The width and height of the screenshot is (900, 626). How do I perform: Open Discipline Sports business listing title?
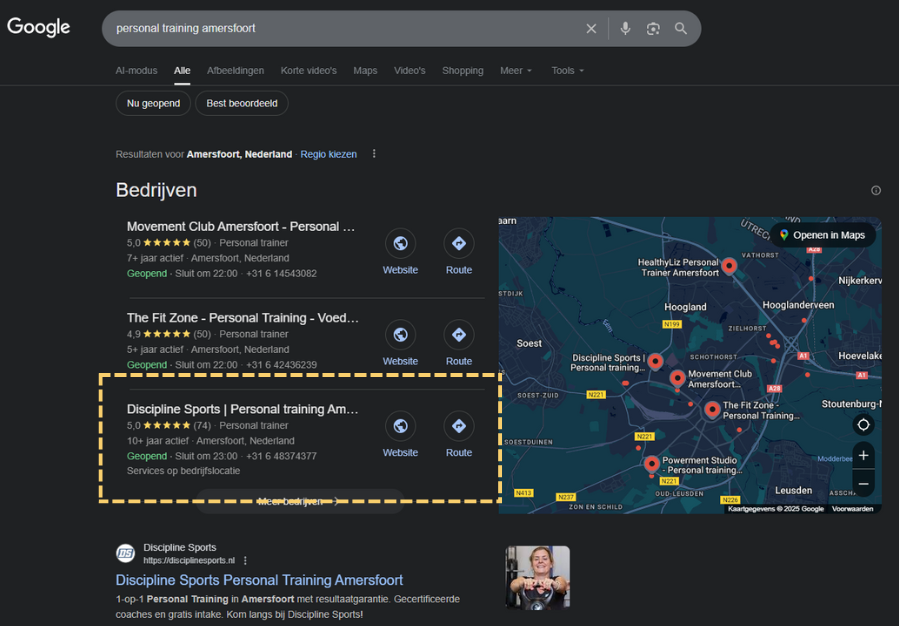point(243,409)
